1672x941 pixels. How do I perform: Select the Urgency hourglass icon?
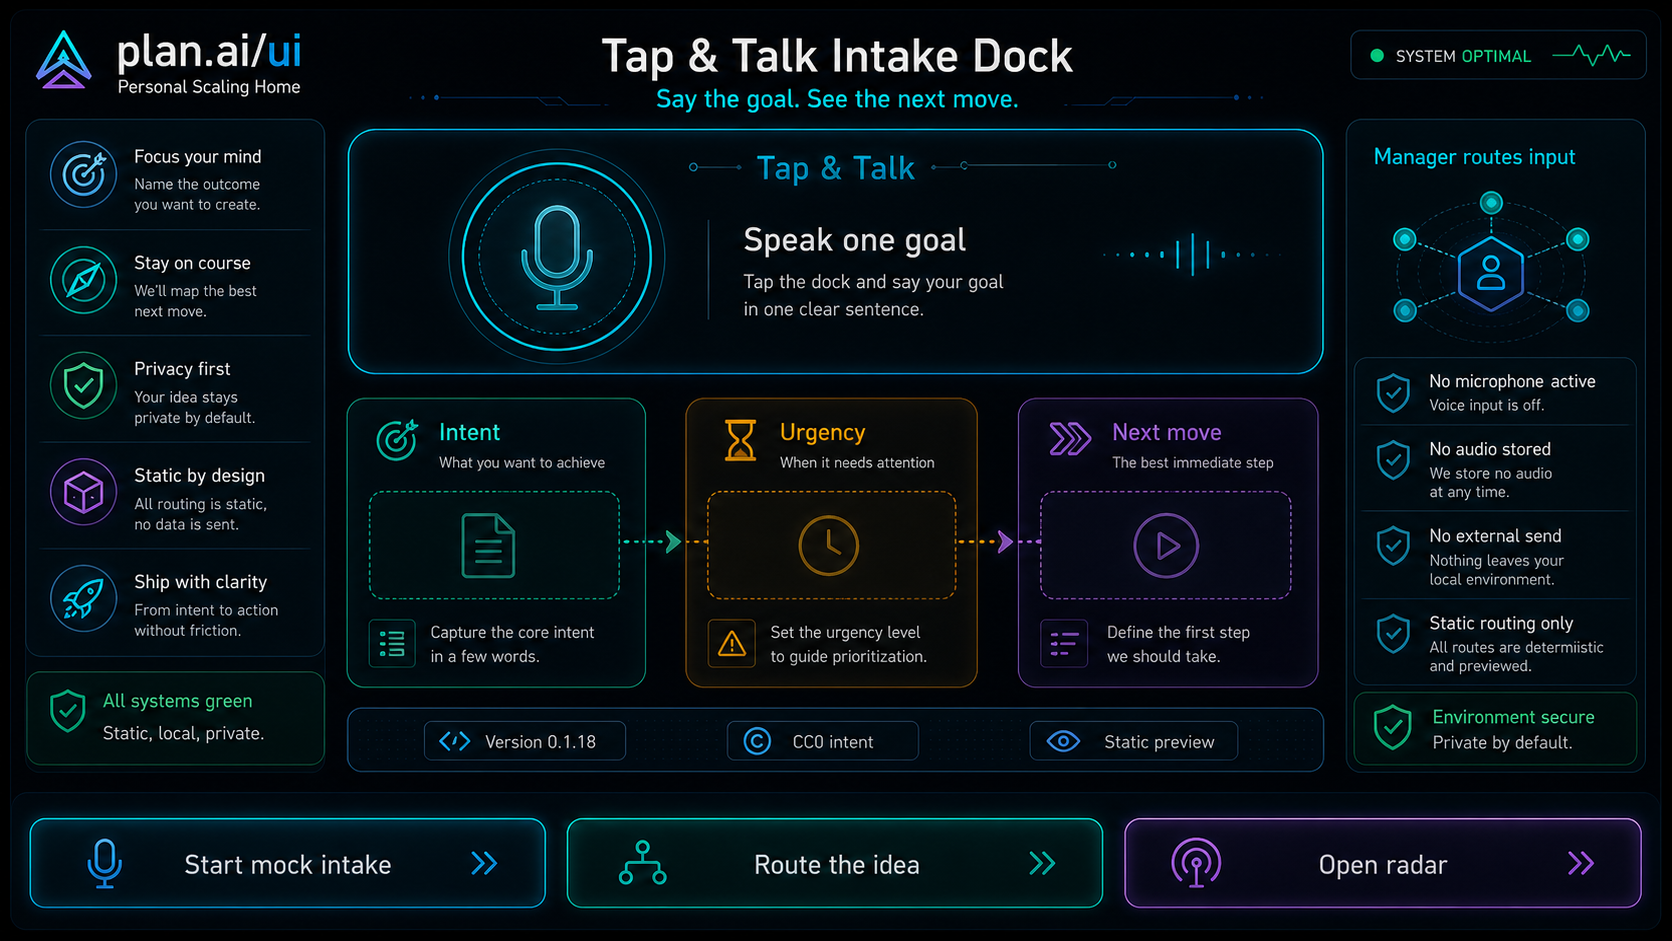click(740, 440)
